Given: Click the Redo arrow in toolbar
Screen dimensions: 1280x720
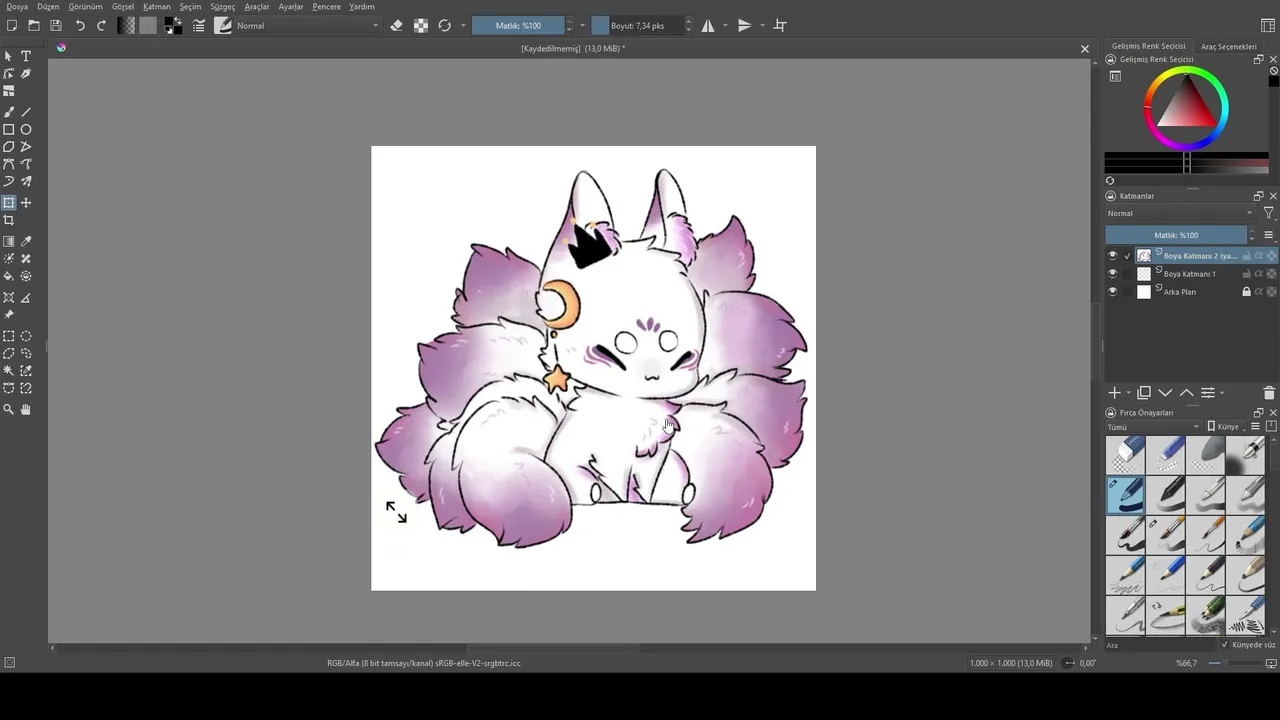Looking at the screenshot, I should coord(101,26).
